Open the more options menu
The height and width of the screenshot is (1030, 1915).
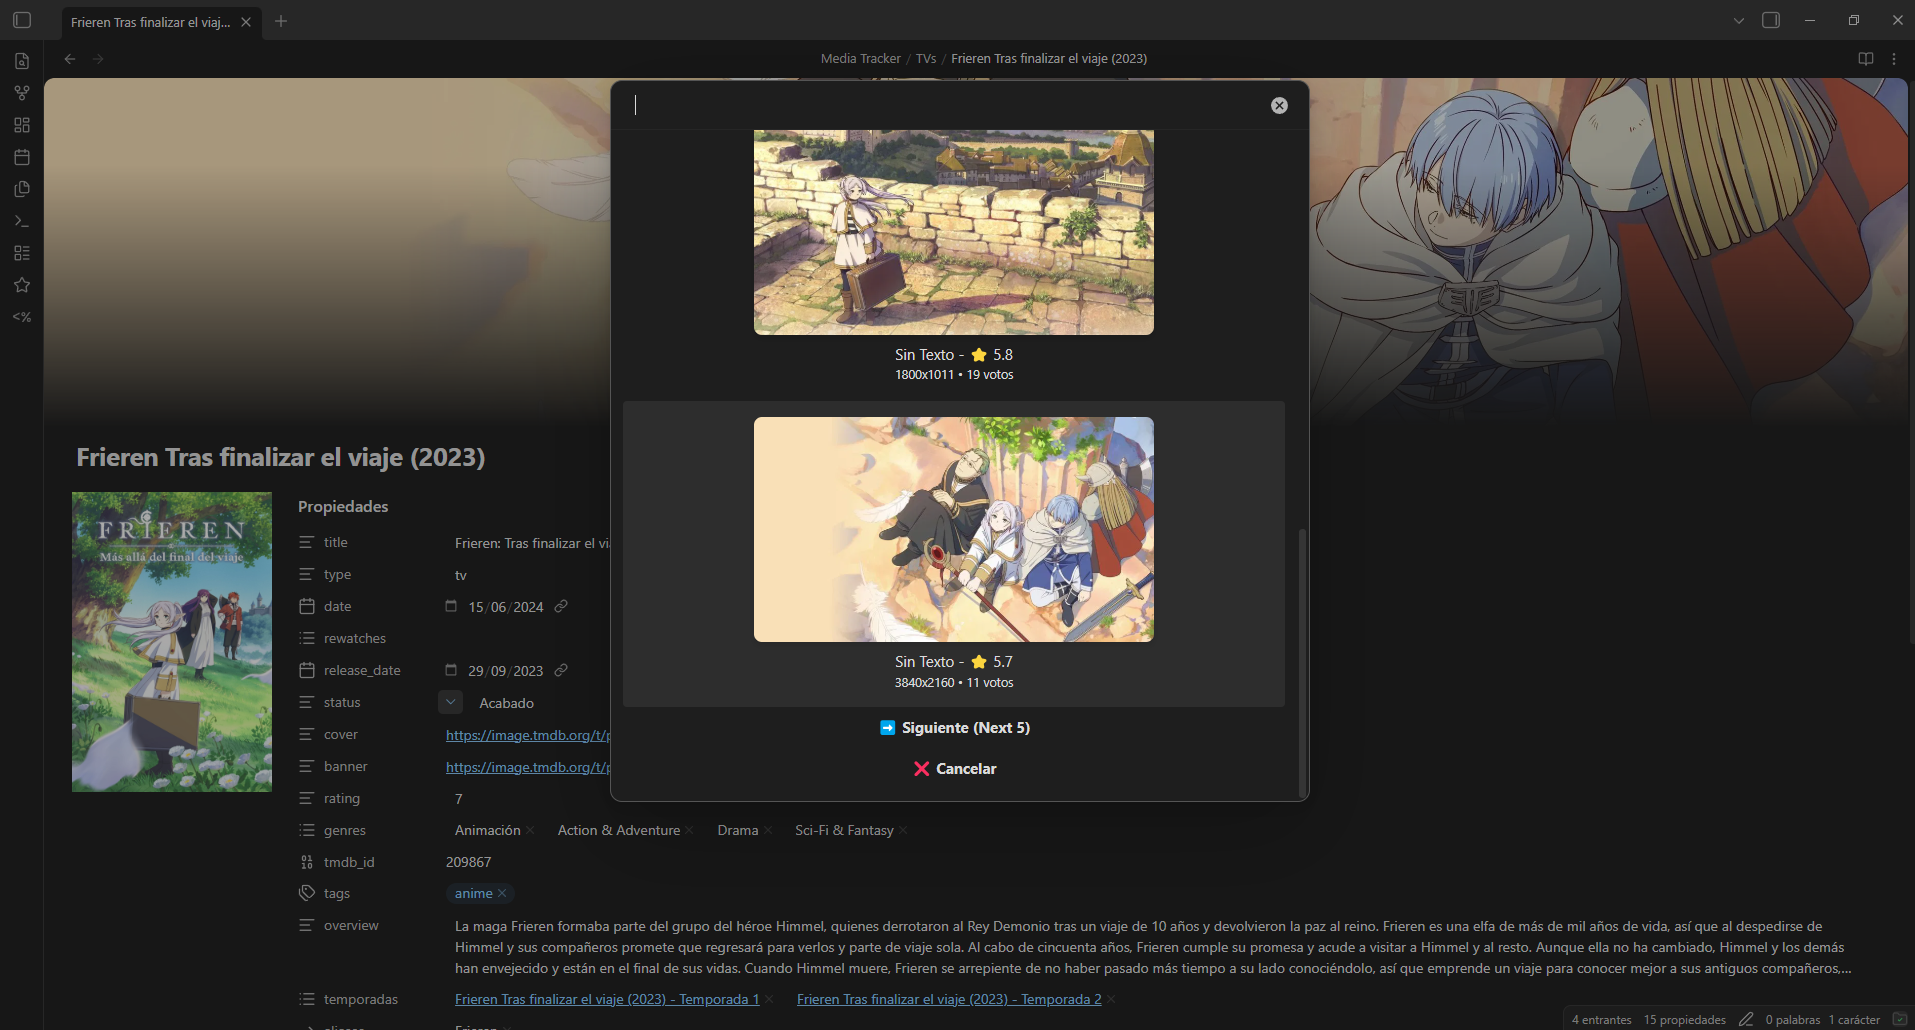1894,58
